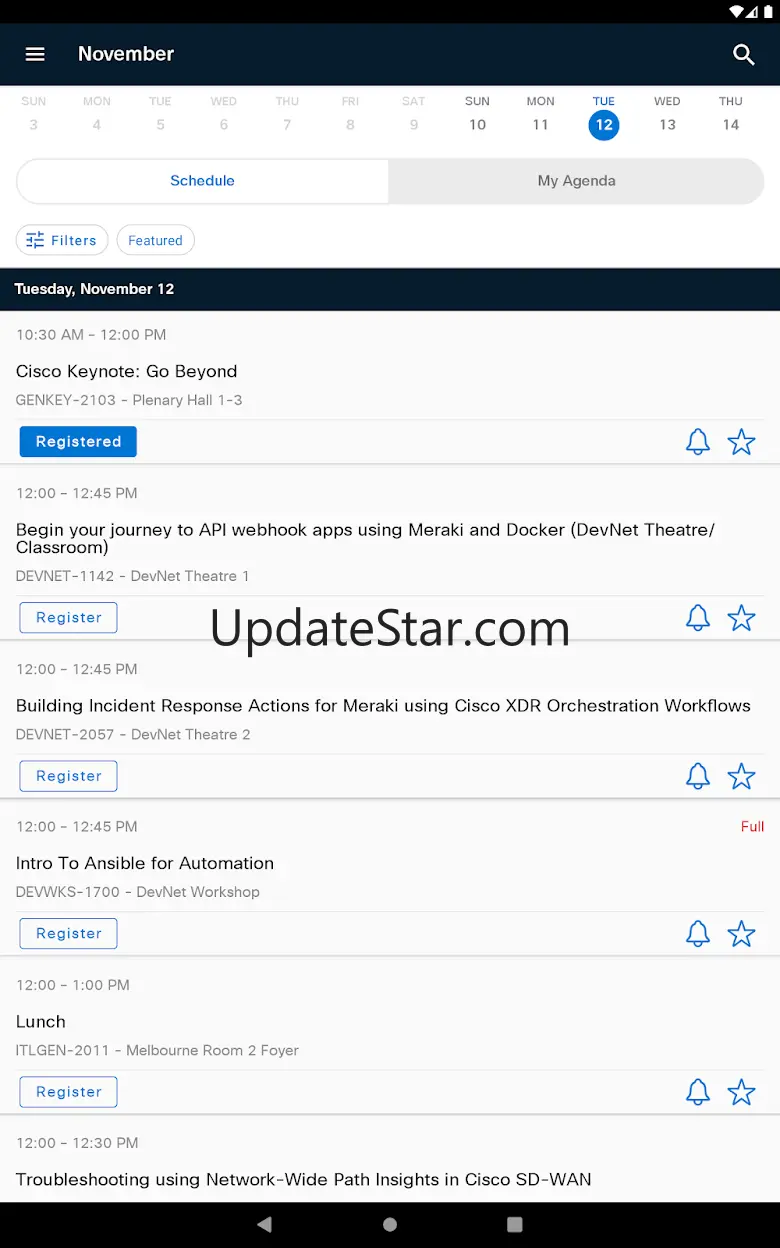Select Saturday 9 in date strip

point(413,114)
